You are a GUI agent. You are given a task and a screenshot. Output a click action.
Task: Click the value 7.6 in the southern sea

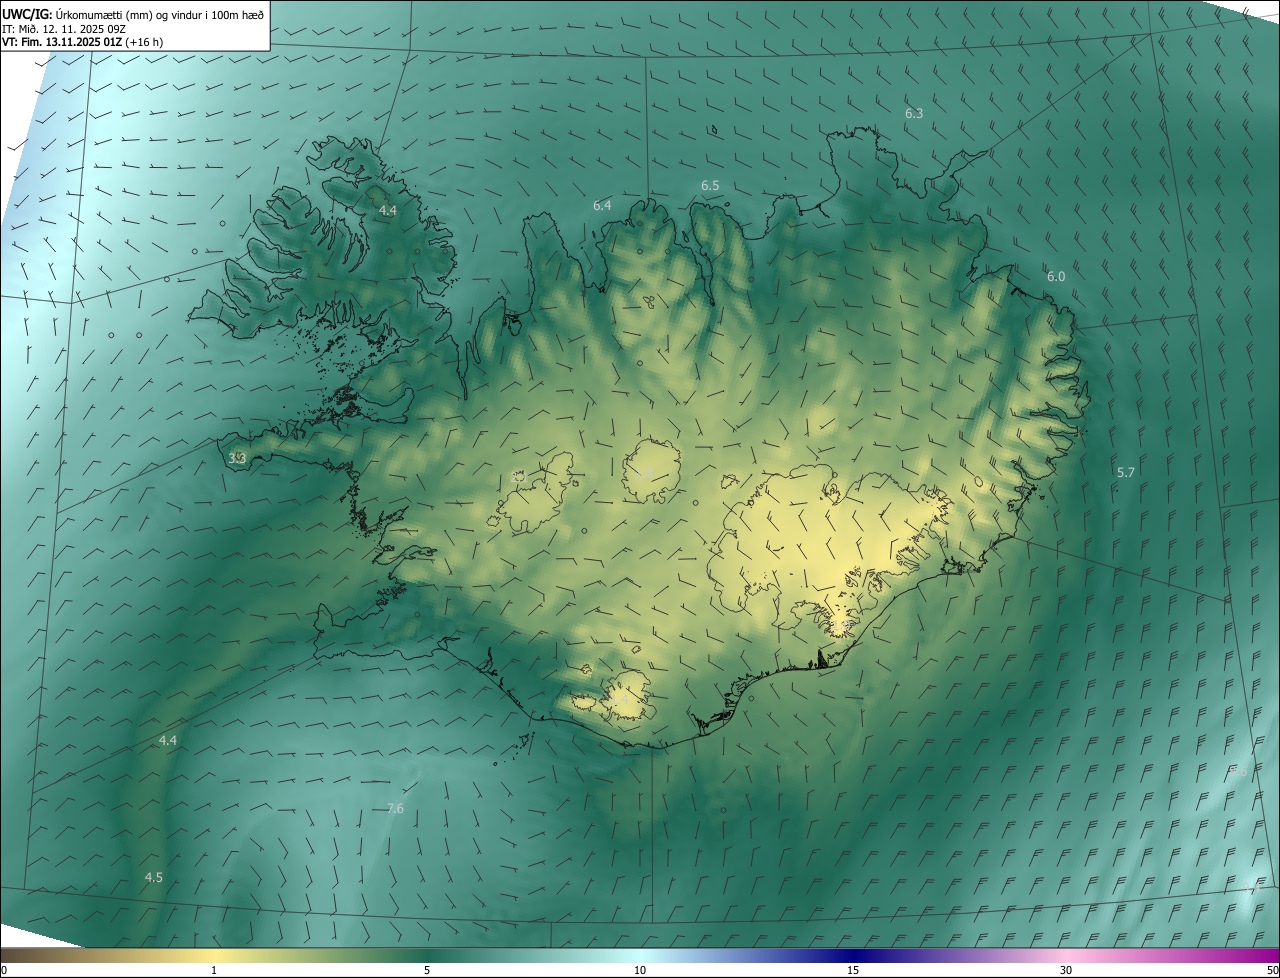pyautogui.click(x=395, y=809)
